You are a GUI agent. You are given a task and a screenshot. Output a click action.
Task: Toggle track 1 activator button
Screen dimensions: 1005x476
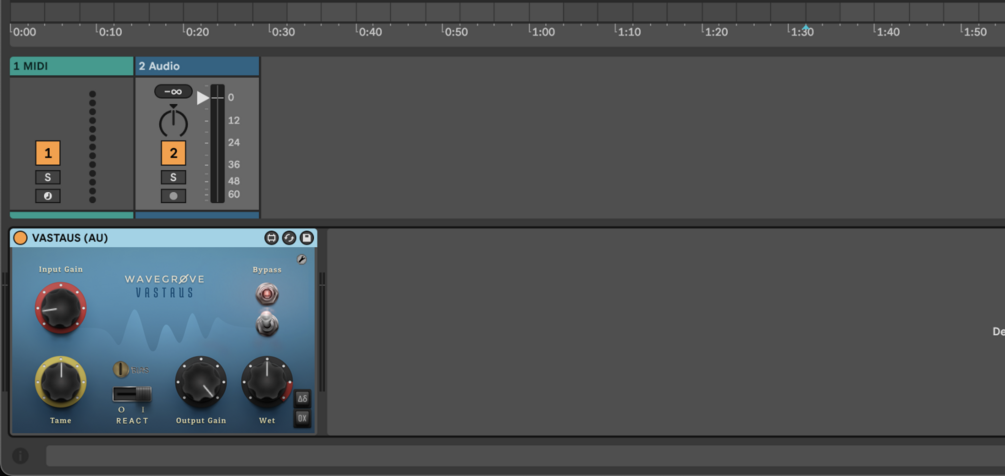pos(48,154)
